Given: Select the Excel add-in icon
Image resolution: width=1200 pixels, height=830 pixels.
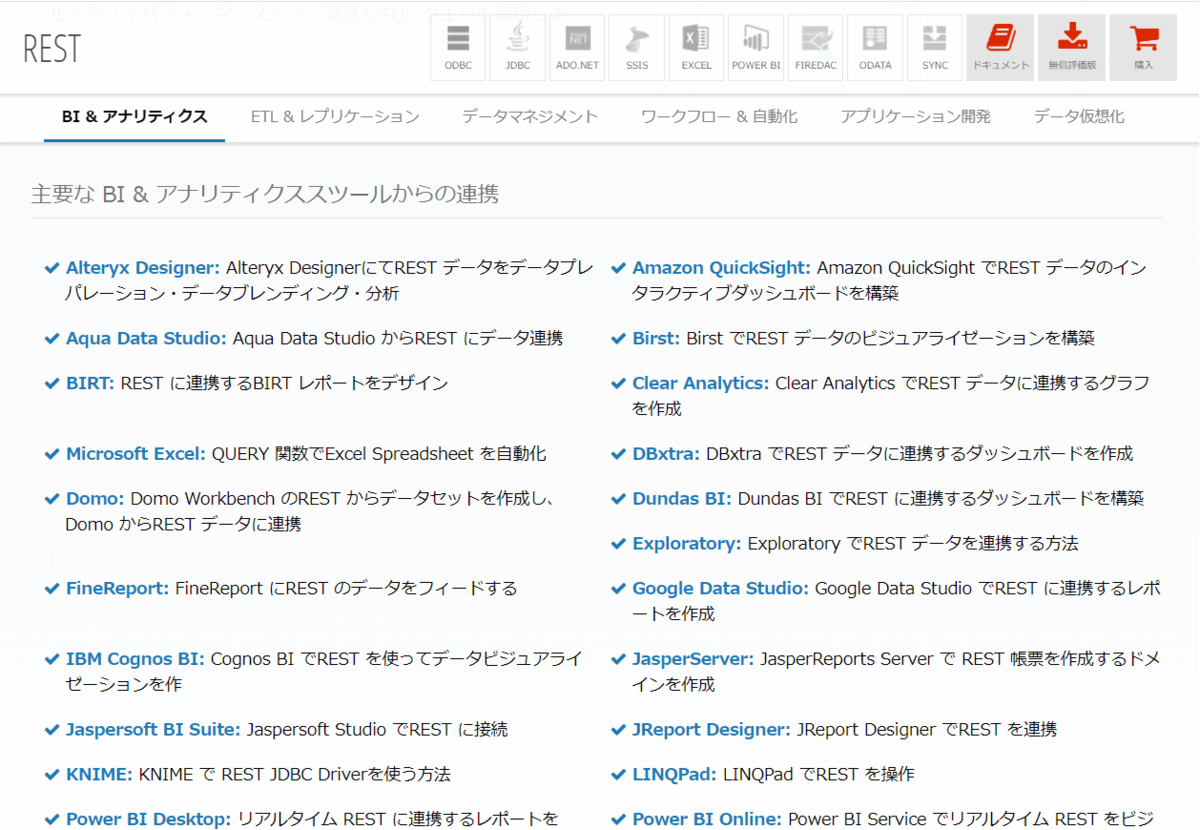Looking at the screenshot, I should click(696, 48).
